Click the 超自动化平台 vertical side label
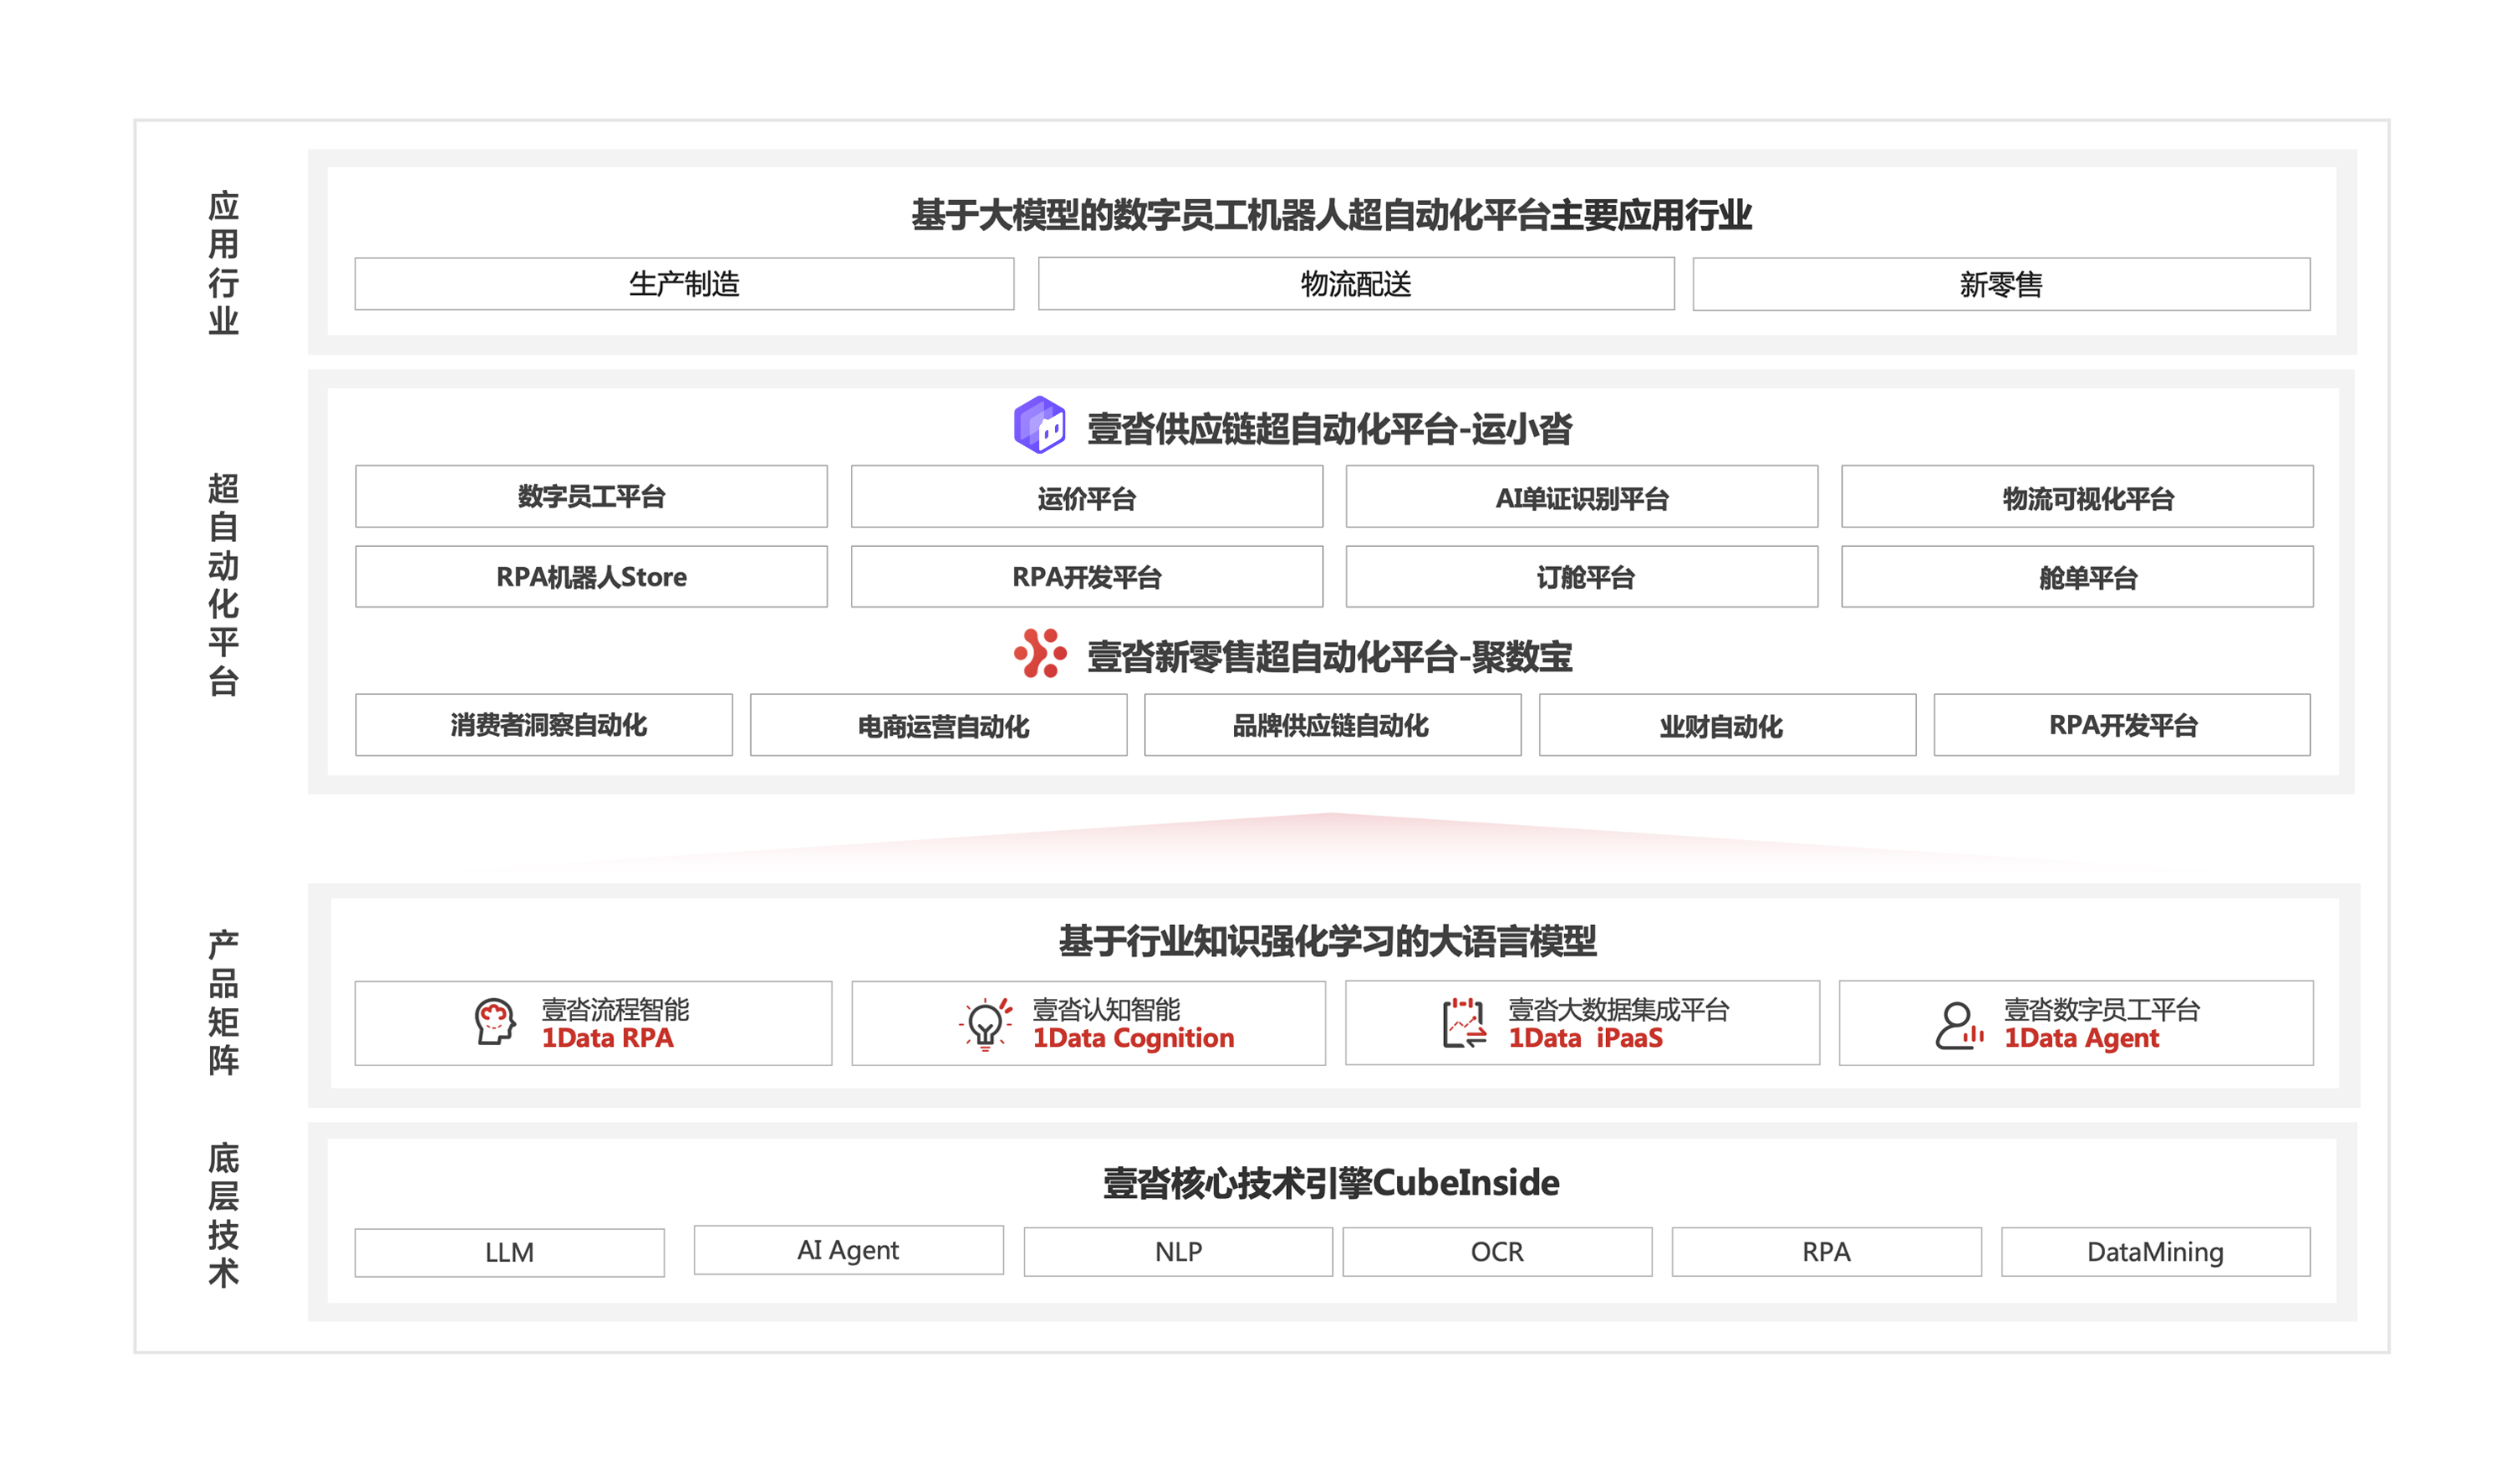The width and height of the screenshot is (2520, 1466). (223, 584)
